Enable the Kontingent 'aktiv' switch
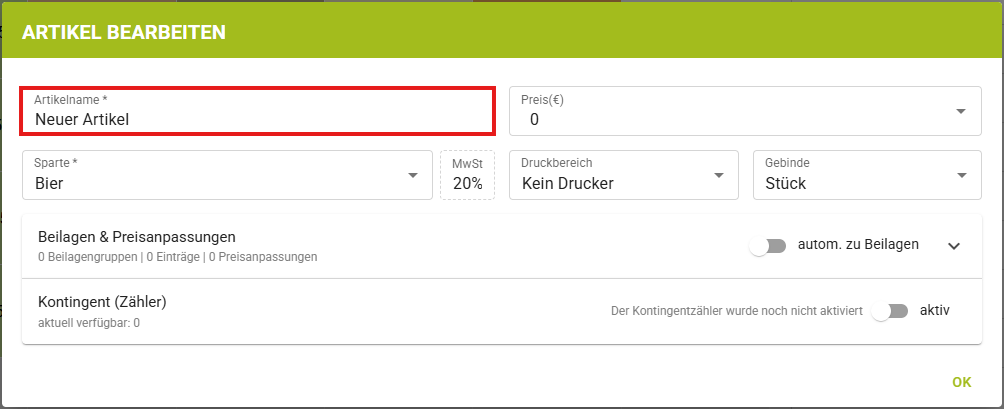 (x=889, y=311)
